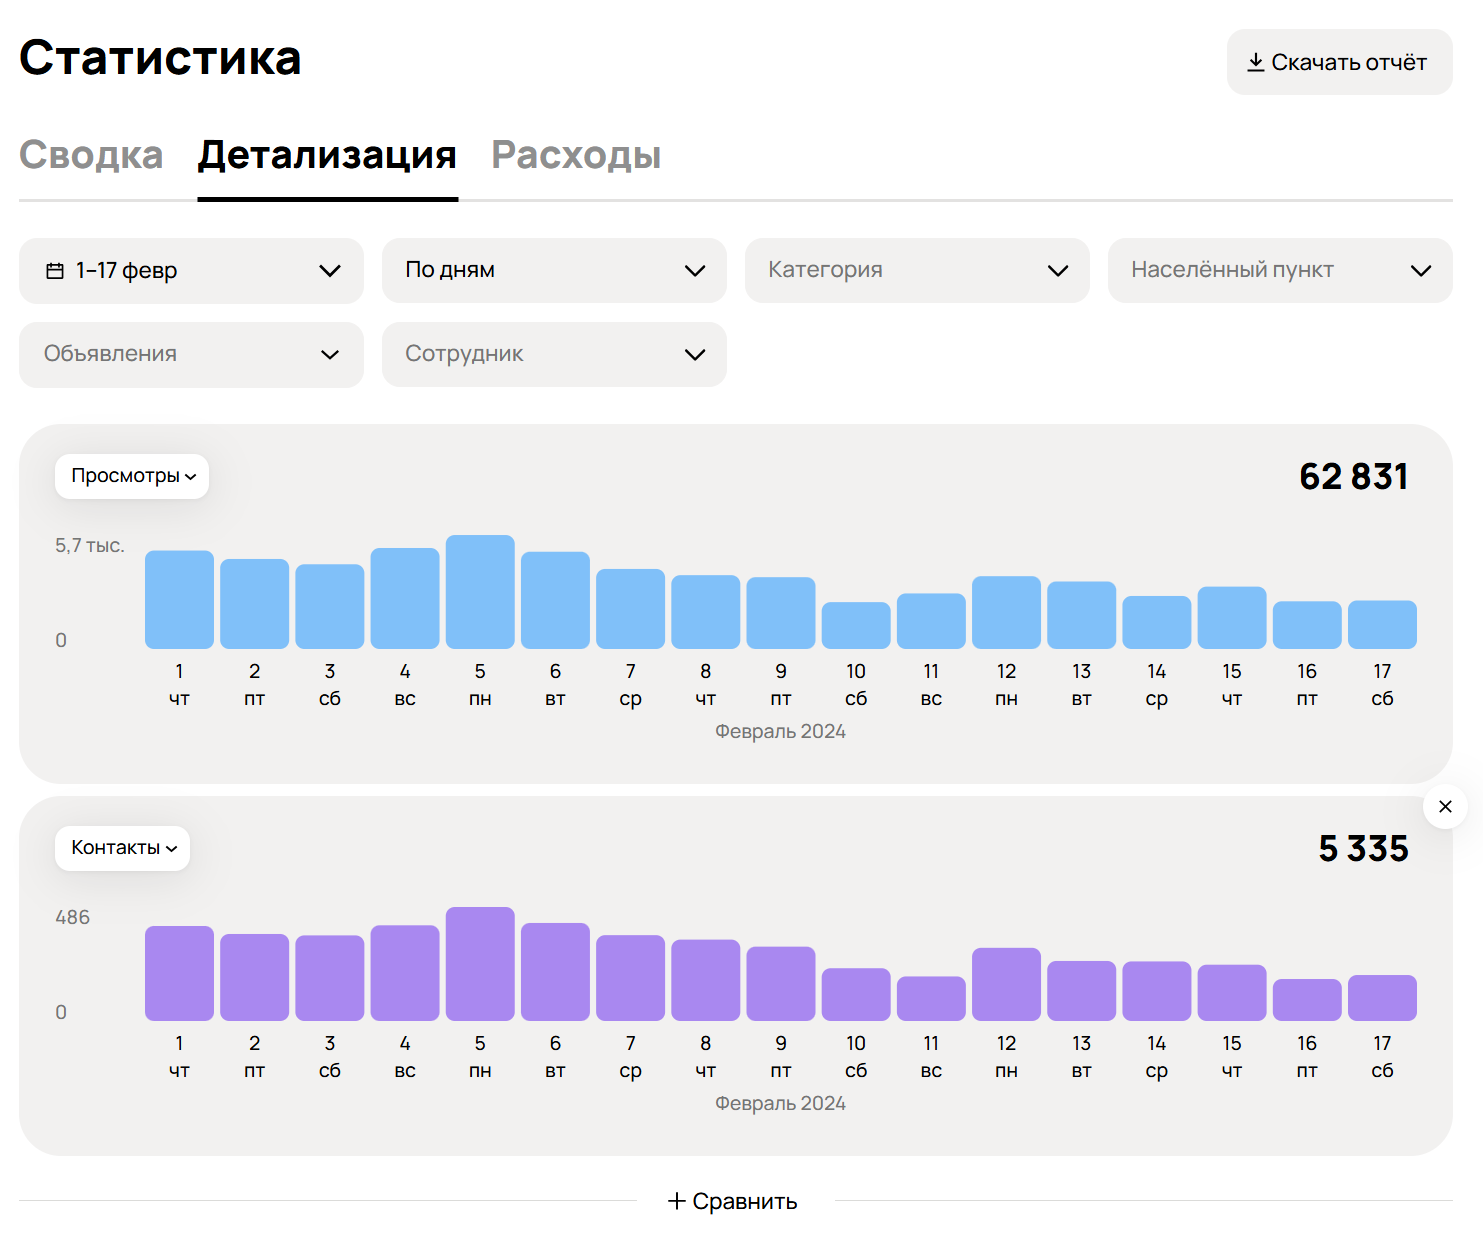Switch to the Сводка tab
This screenshot has width=1483, height=1249.
pos(91,155)
